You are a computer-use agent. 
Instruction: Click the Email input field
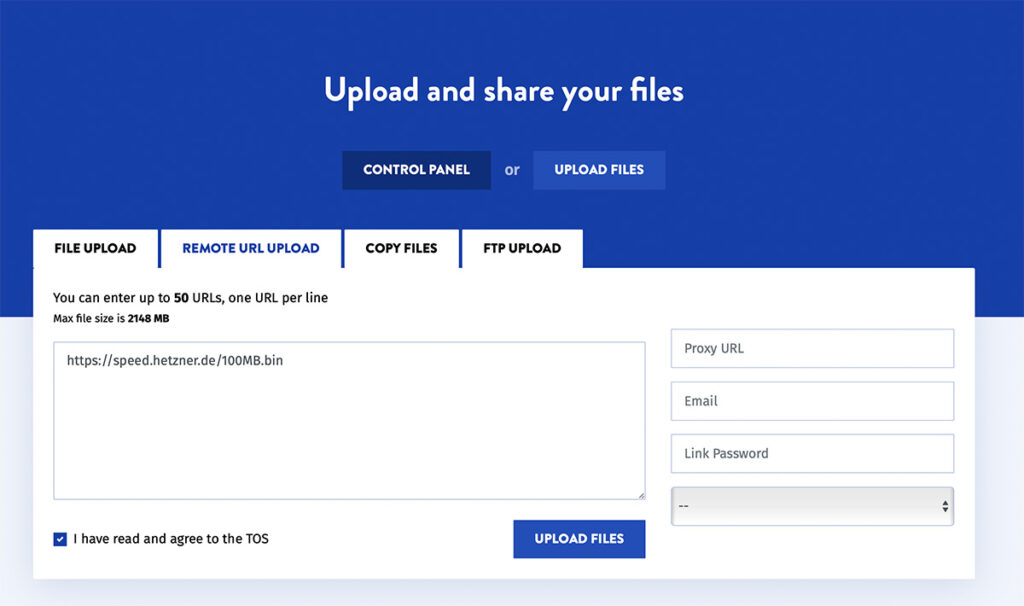click(812, 401)
